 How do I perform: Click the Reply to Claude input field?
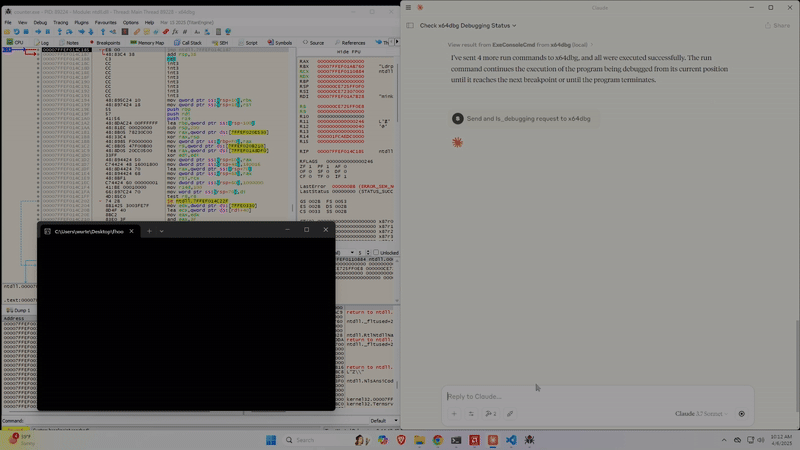pos(597,396)
